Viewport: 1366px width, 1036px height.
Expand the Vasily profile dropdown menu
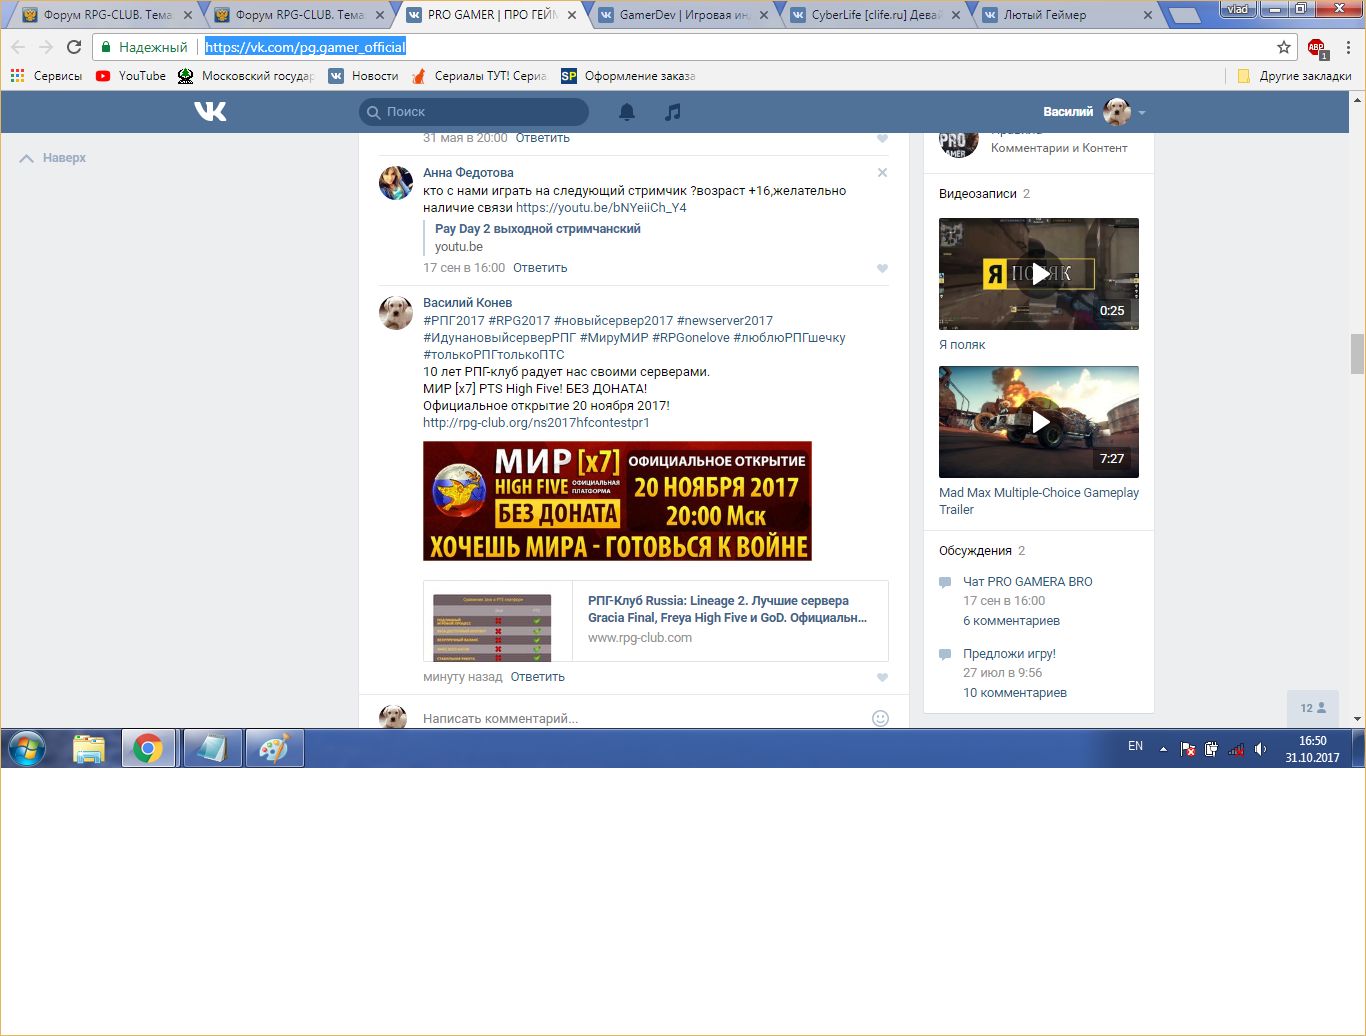[1142, 112]
